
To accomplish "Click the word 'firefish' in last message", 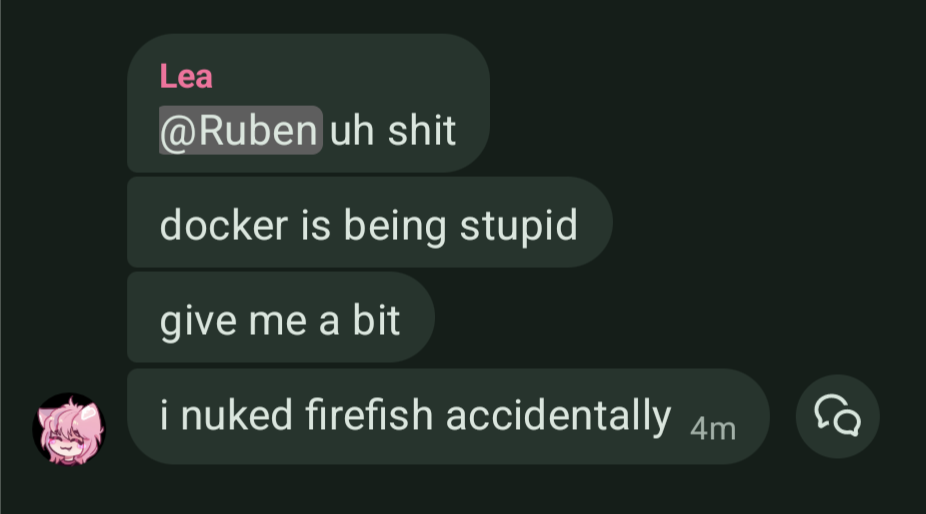I will [x=369, y=414].
